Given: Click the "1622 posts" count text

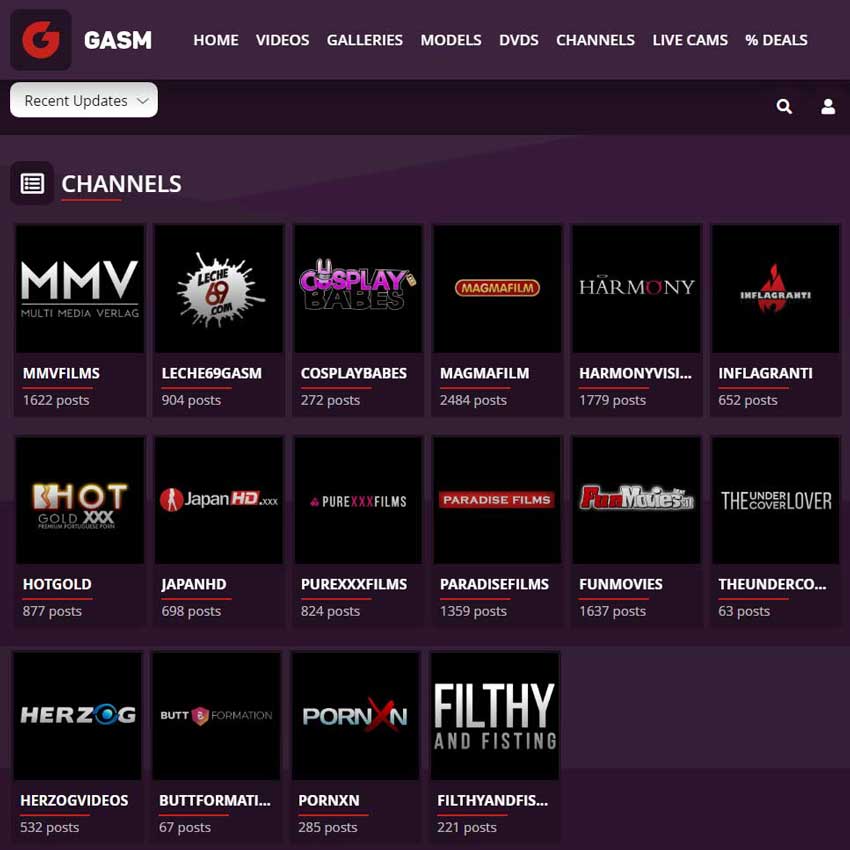Looking at the screenshot, I should [x=56, y=400].
